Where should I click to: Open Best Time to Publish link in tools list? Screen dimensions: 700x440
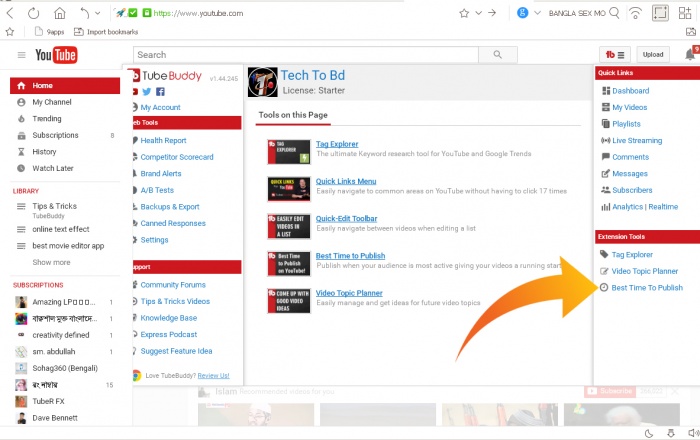pos(350,256)
